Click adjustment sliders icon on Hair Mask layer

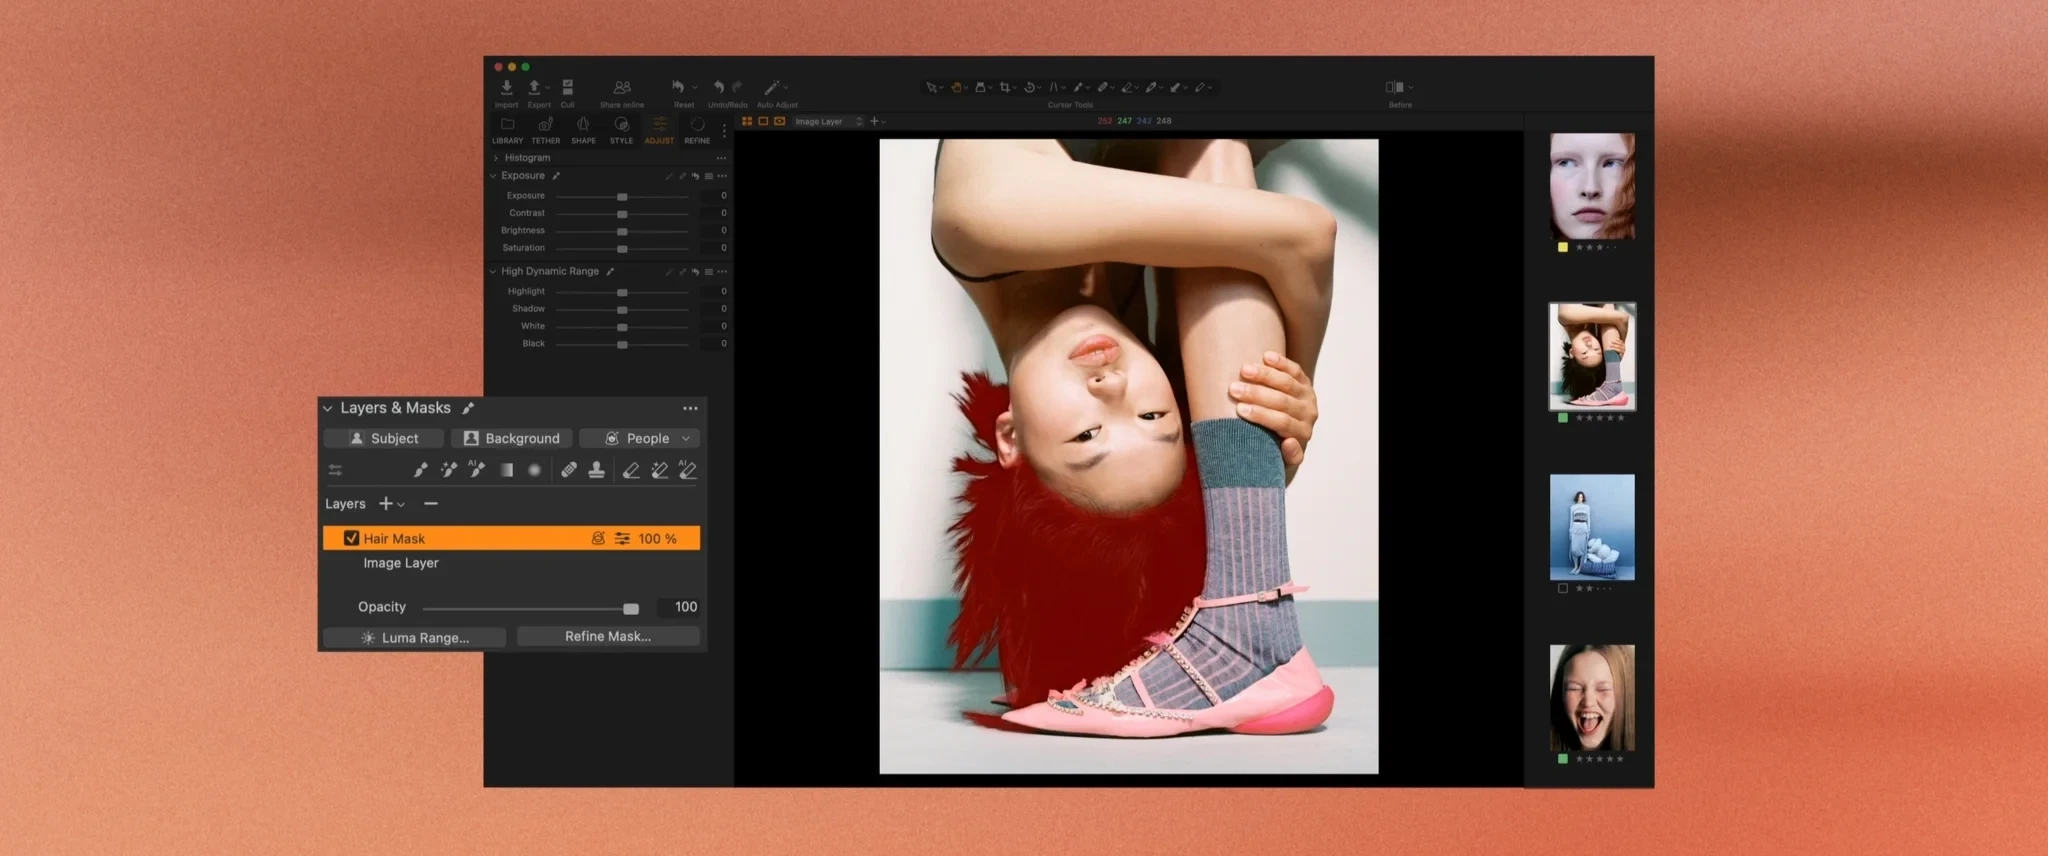622,538
